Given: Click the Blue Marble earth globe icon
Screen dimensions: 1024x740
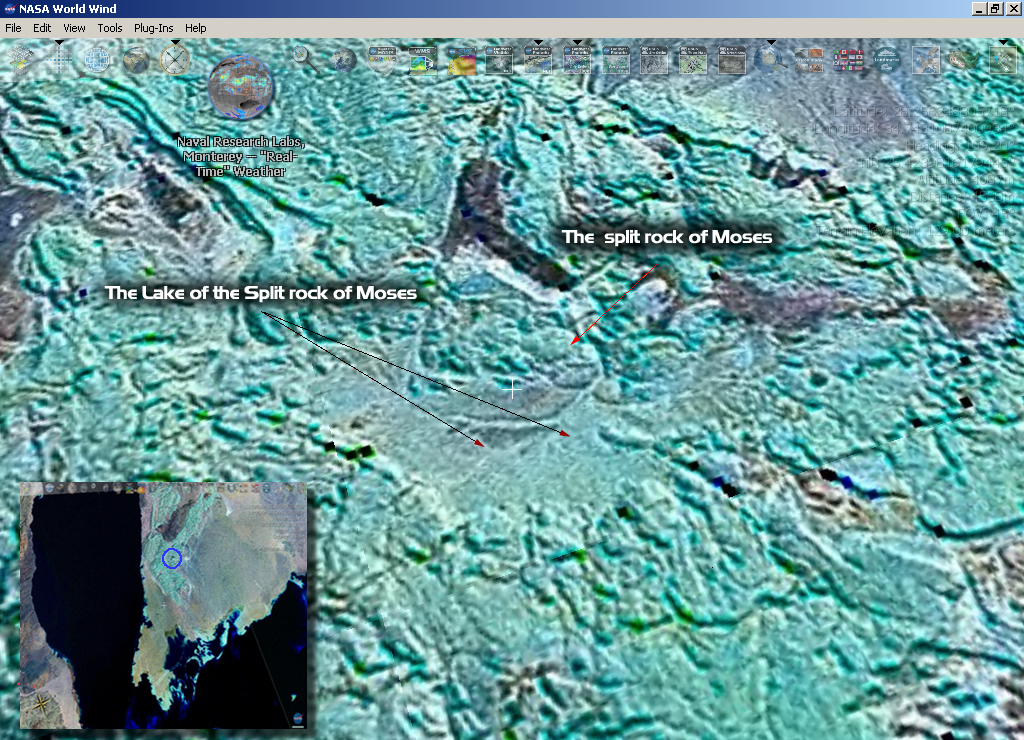Looking at the screenshot, I should tap(136, 59).
